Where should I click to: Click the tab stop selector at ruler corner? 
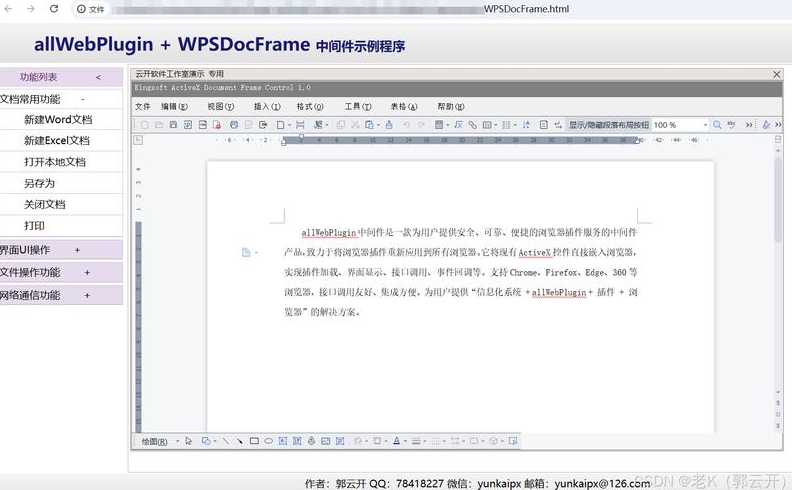(138, 139)
